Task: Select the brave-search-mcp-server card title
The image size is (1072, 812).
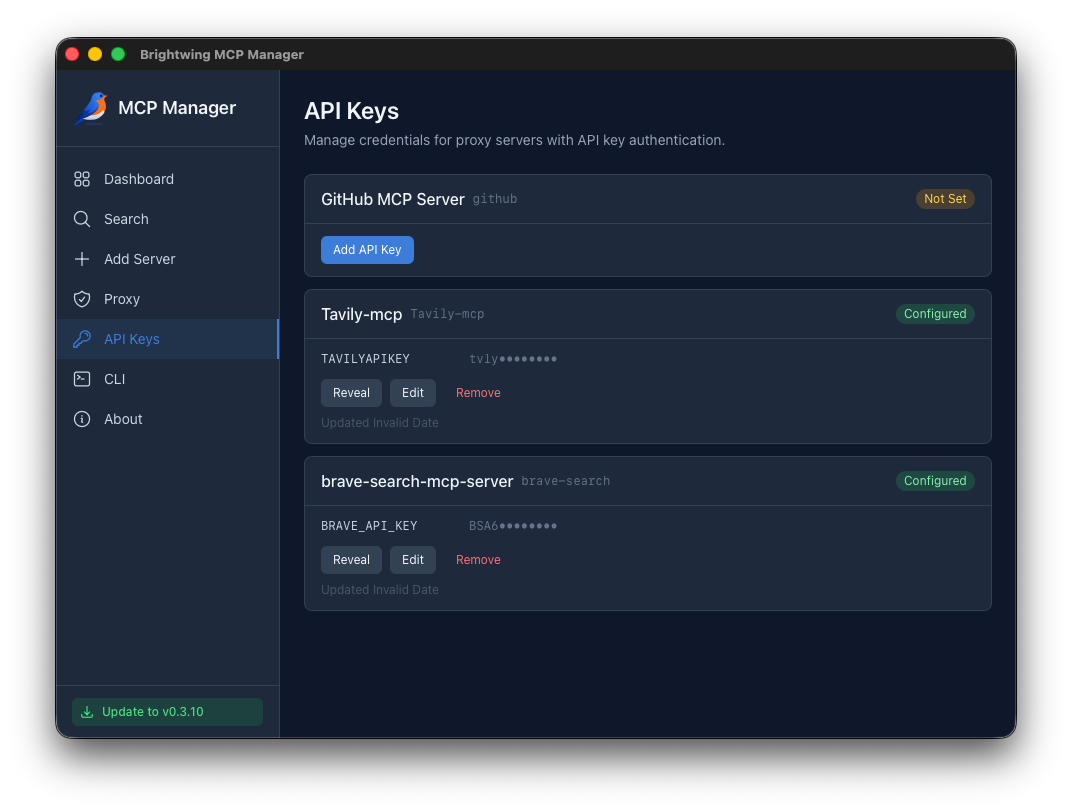Action: [417, 481]
